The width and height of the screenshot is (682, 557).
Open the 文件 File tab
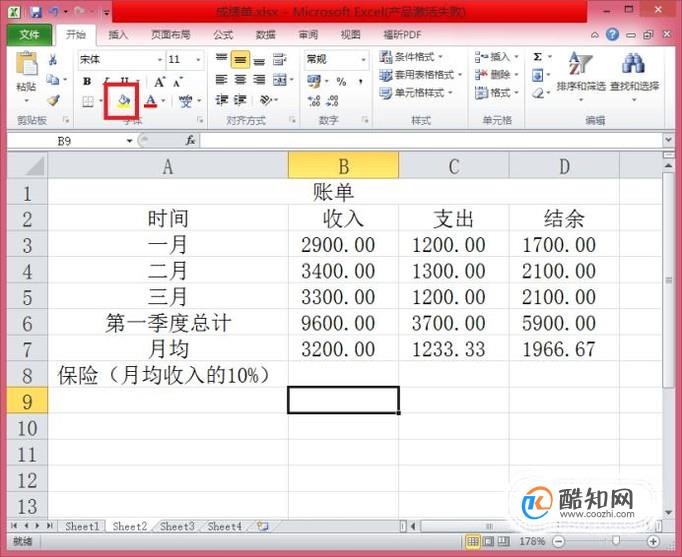pyautogui.click(x=29, y=34)
